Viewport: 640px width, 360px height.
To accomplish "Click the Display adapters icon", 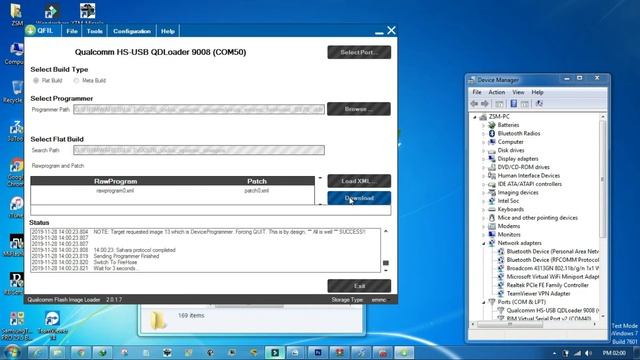I will (492, 159).
